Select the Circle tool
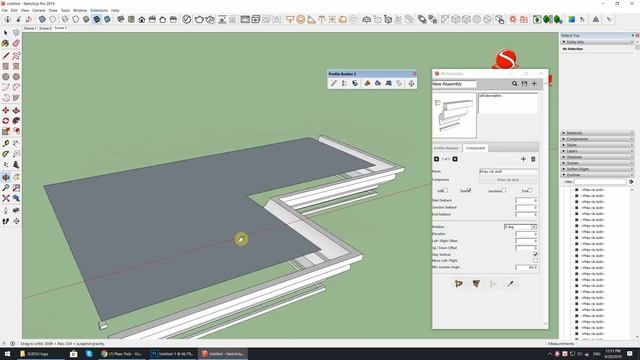 coord(6,77)
